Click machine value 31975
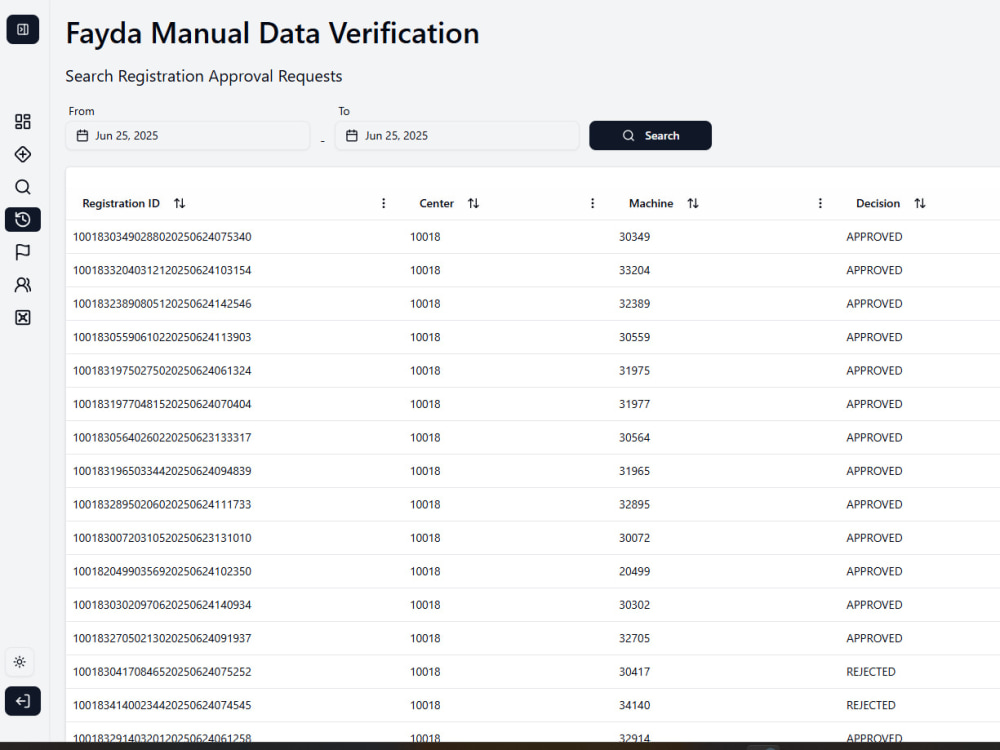The height and width of the screenshot is (750, 1000). [x=635, y=371]
